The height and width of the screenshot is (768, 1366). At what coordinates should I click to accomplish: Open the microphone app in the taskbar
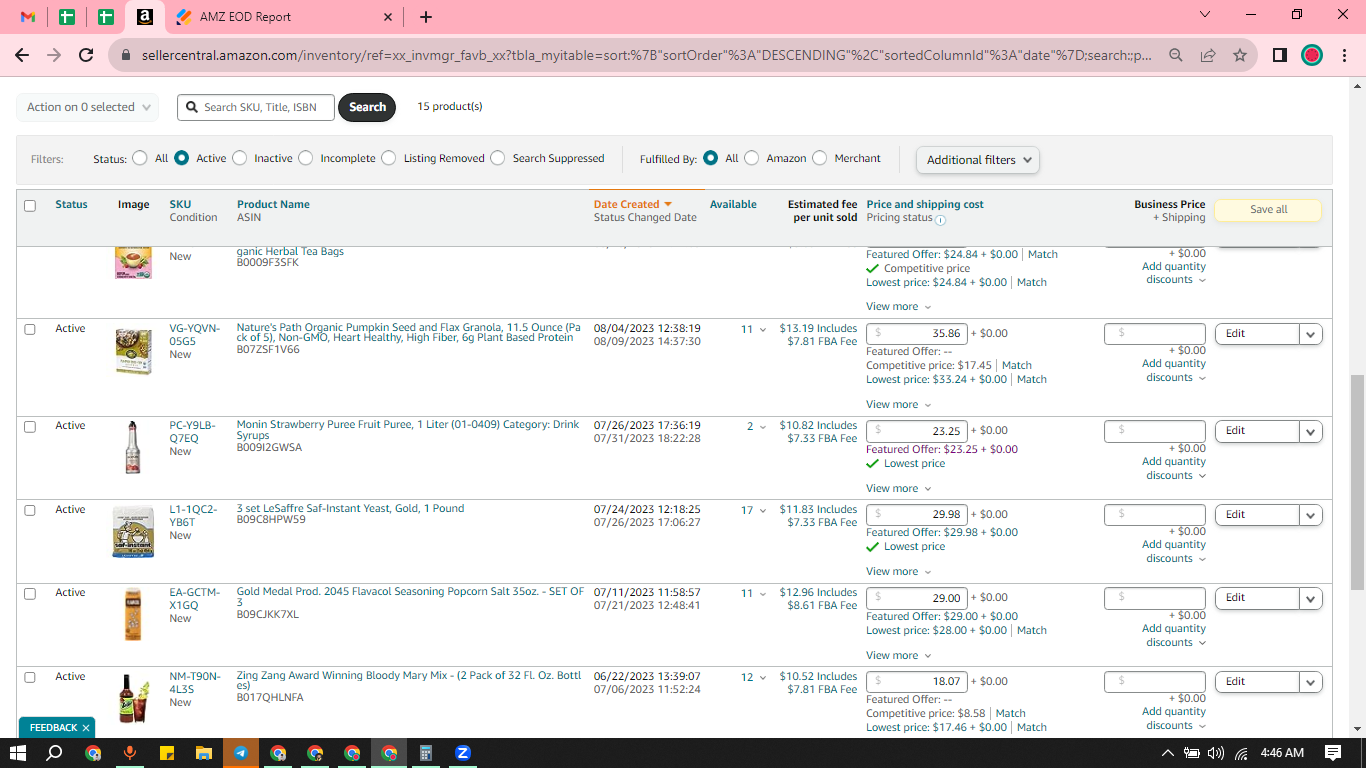point(129,753)
